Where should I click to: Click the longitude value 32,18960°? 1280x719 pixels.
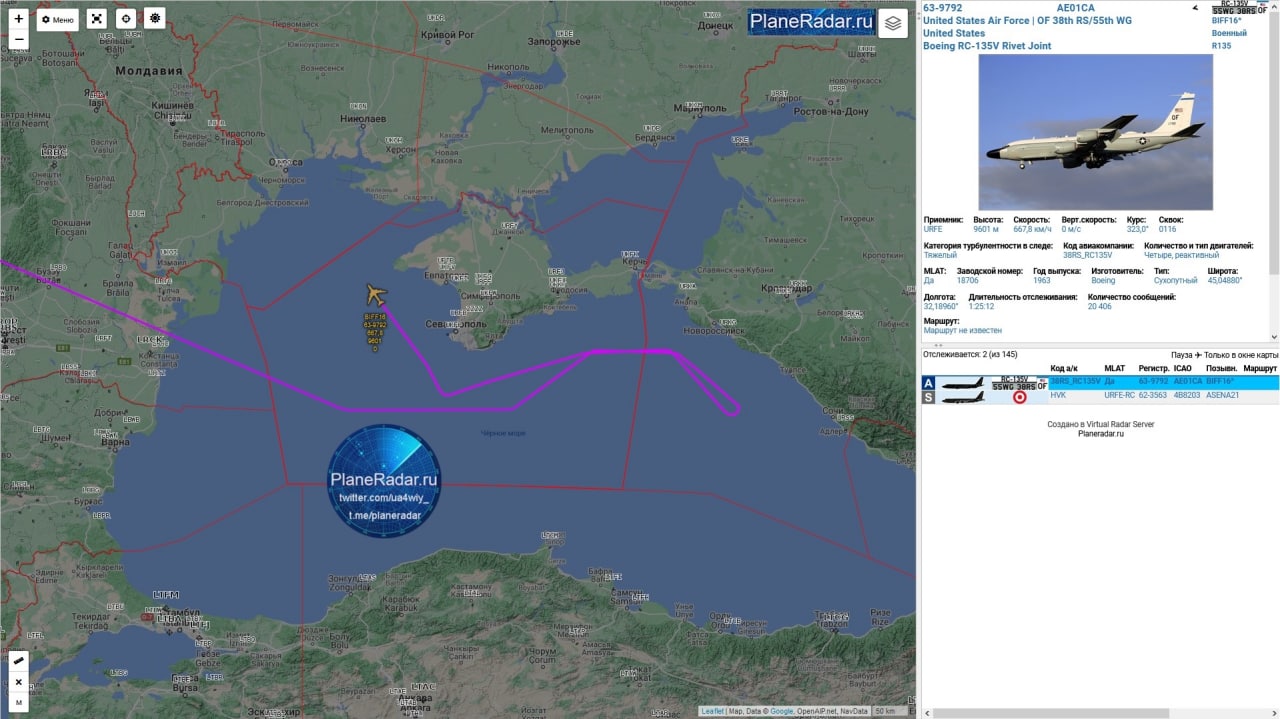[940, 306]
